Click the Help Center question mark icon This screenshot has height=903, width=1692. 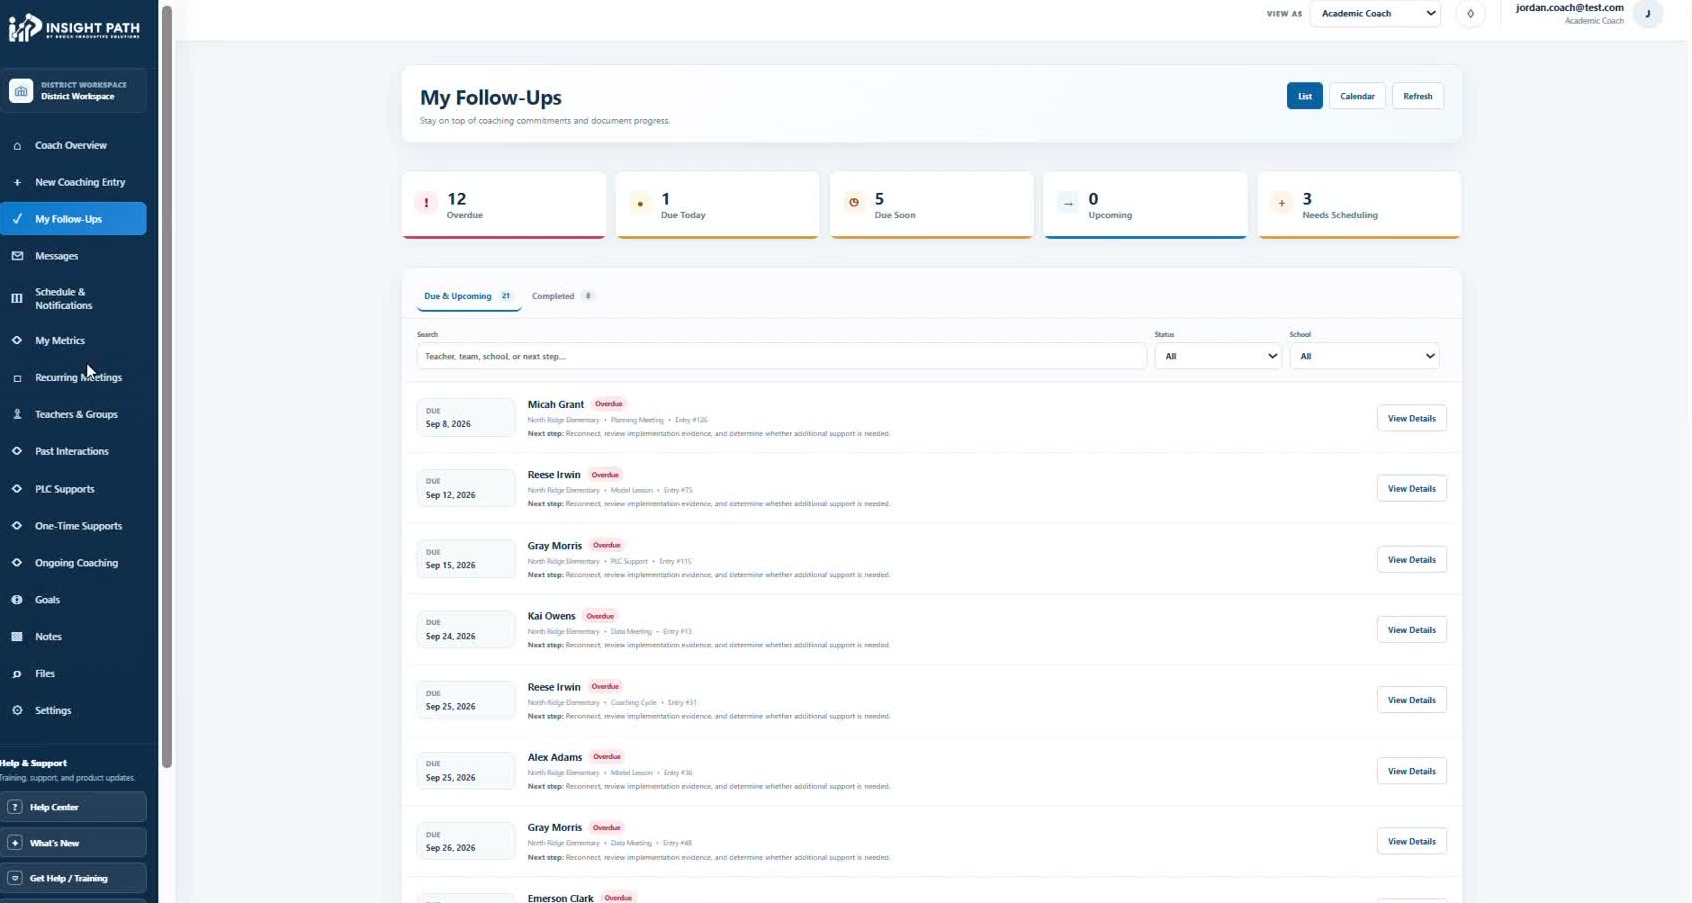(15, 807)
